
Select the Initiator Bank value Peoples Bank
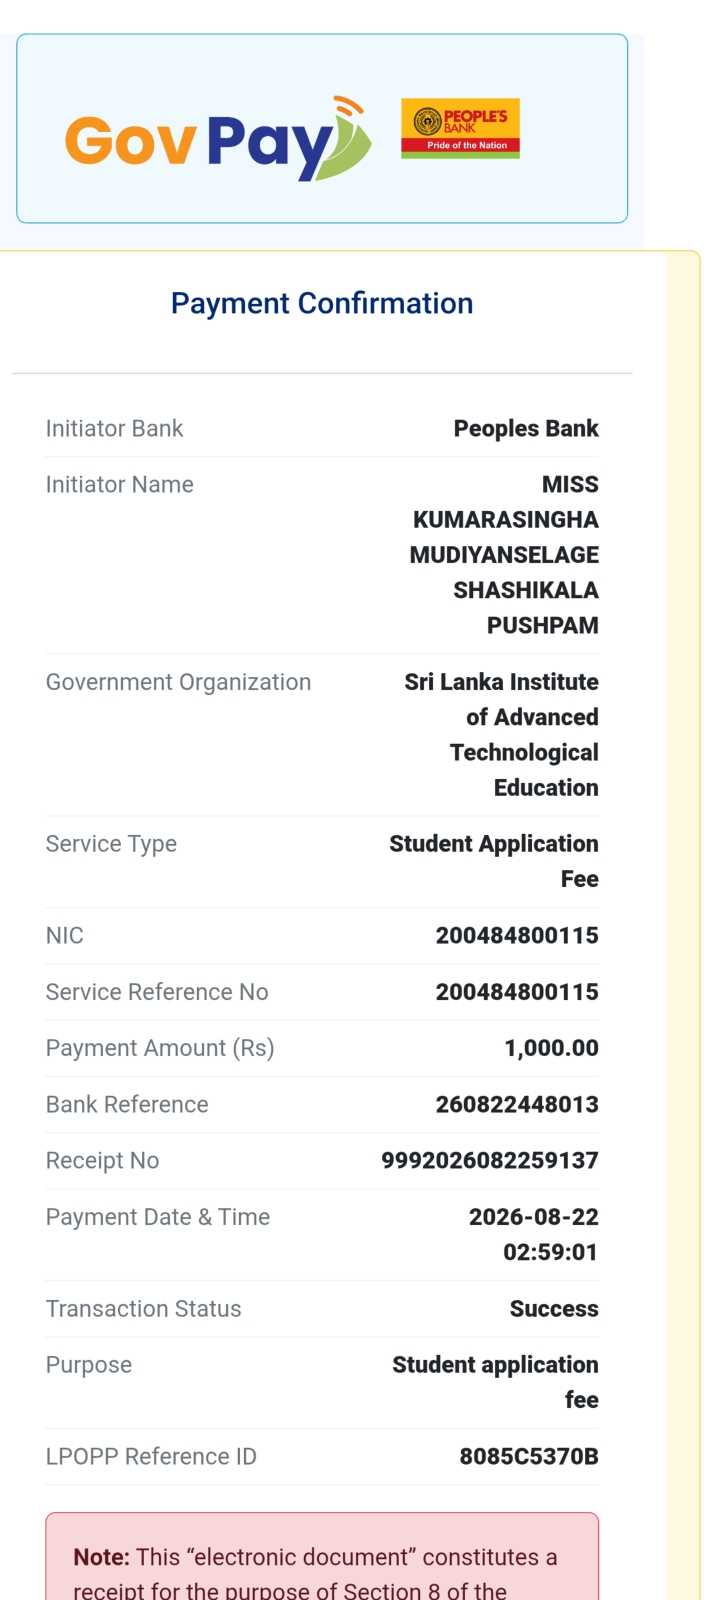pos(526,428)
